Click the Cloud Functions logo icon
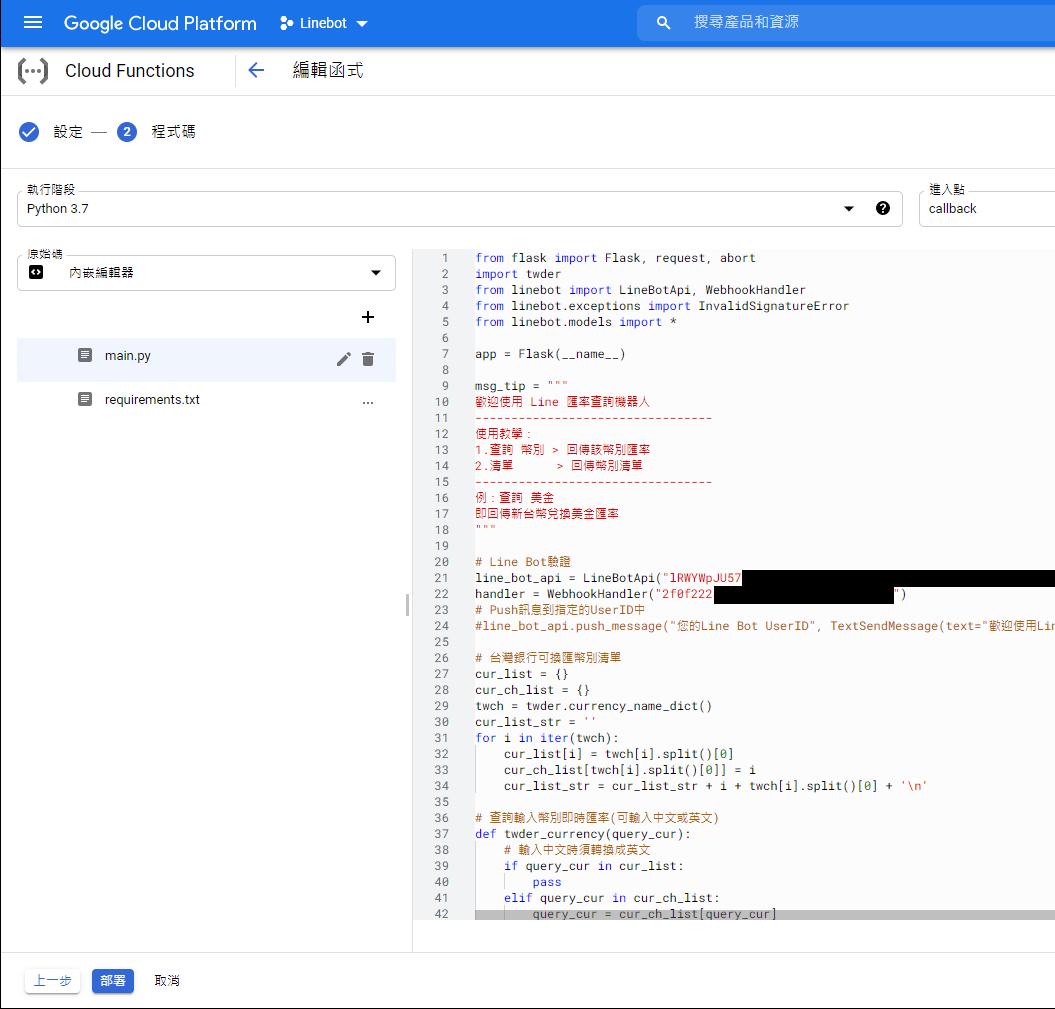Viewport: 1055px width, 1009px height. [x=33, y=71]
